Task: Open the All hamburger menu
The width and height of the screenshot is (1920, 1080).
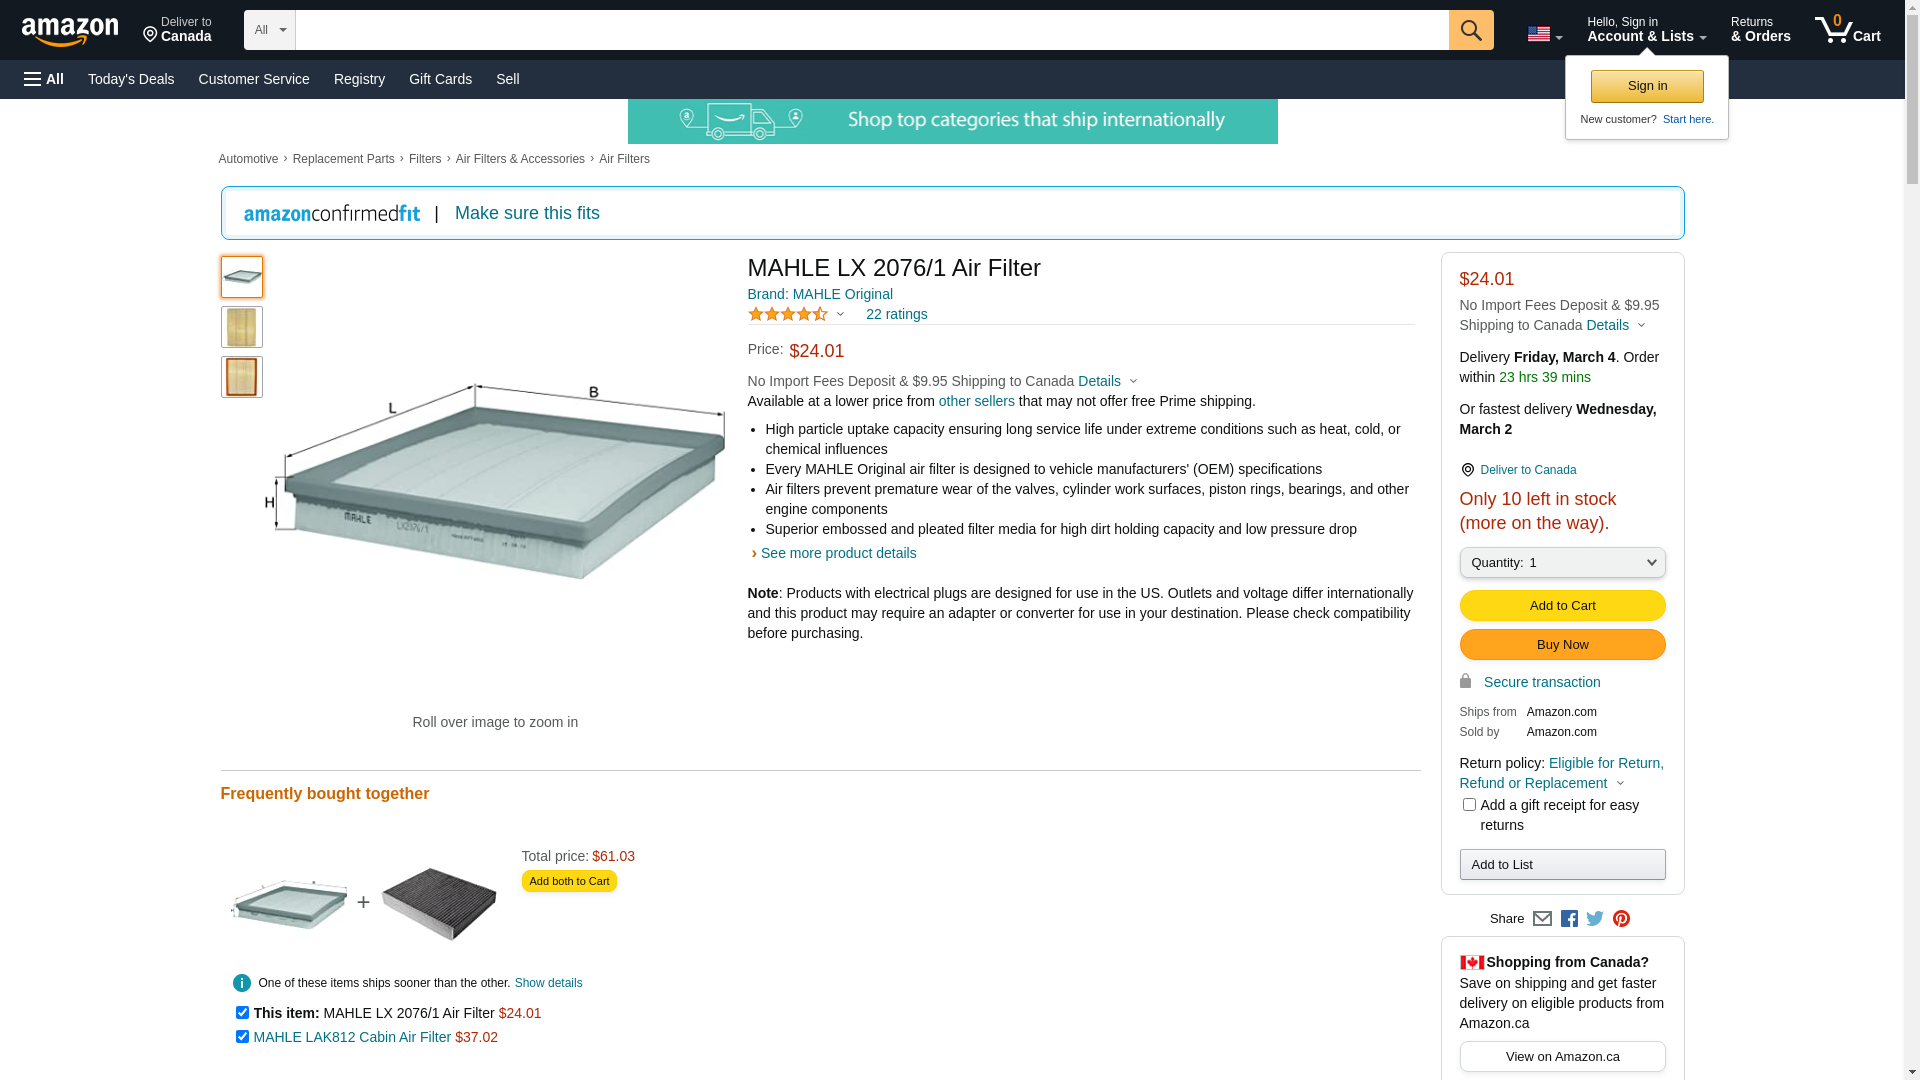Action: click(44, 79)
